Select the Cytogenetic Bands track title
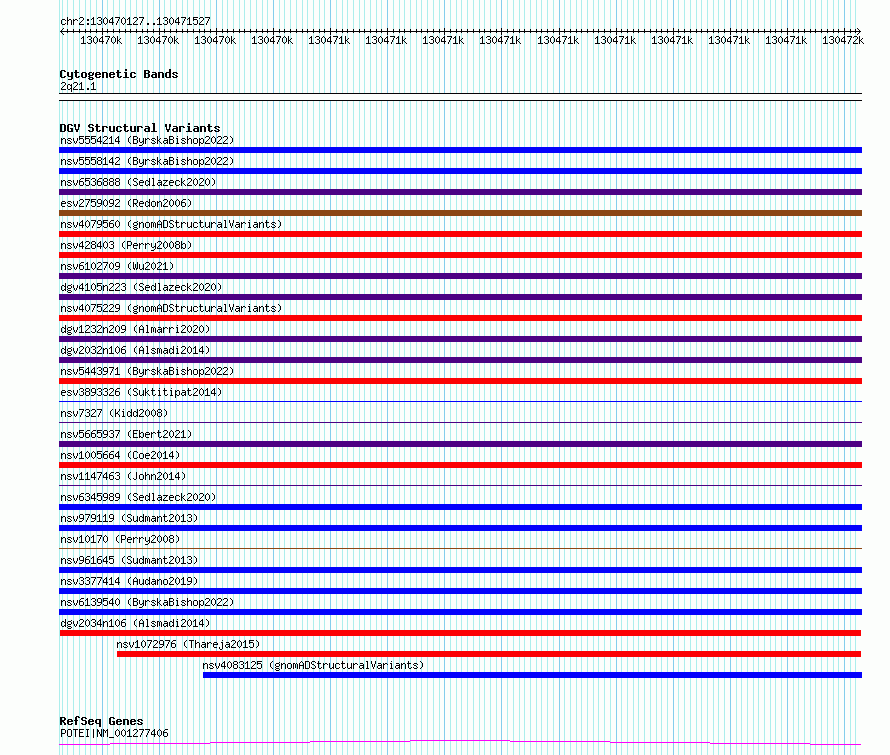 (119, 74)
